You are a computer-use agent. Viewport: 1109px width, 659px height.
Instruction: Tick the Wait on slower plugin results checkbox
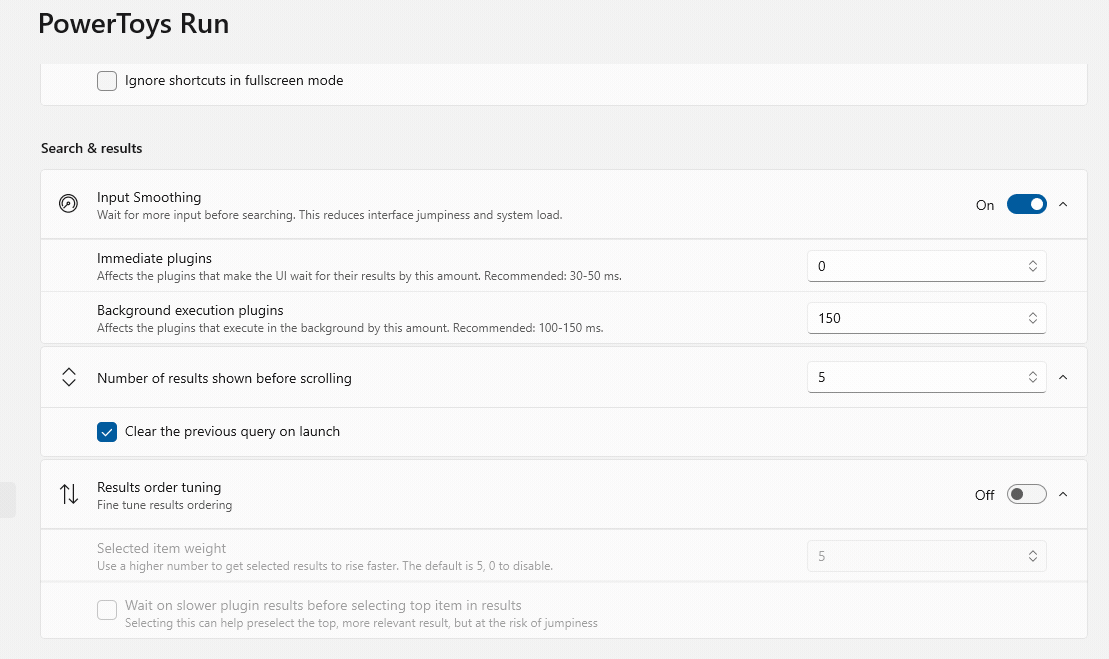[x=107, y=610]
